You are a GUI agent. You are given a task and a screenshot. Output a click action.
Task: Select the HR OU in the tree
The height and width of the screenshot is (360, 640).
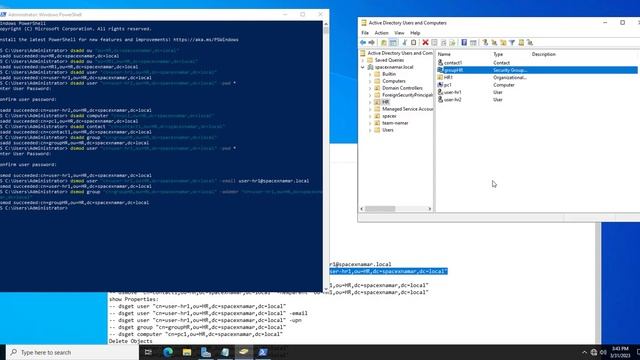pos(386,102)
